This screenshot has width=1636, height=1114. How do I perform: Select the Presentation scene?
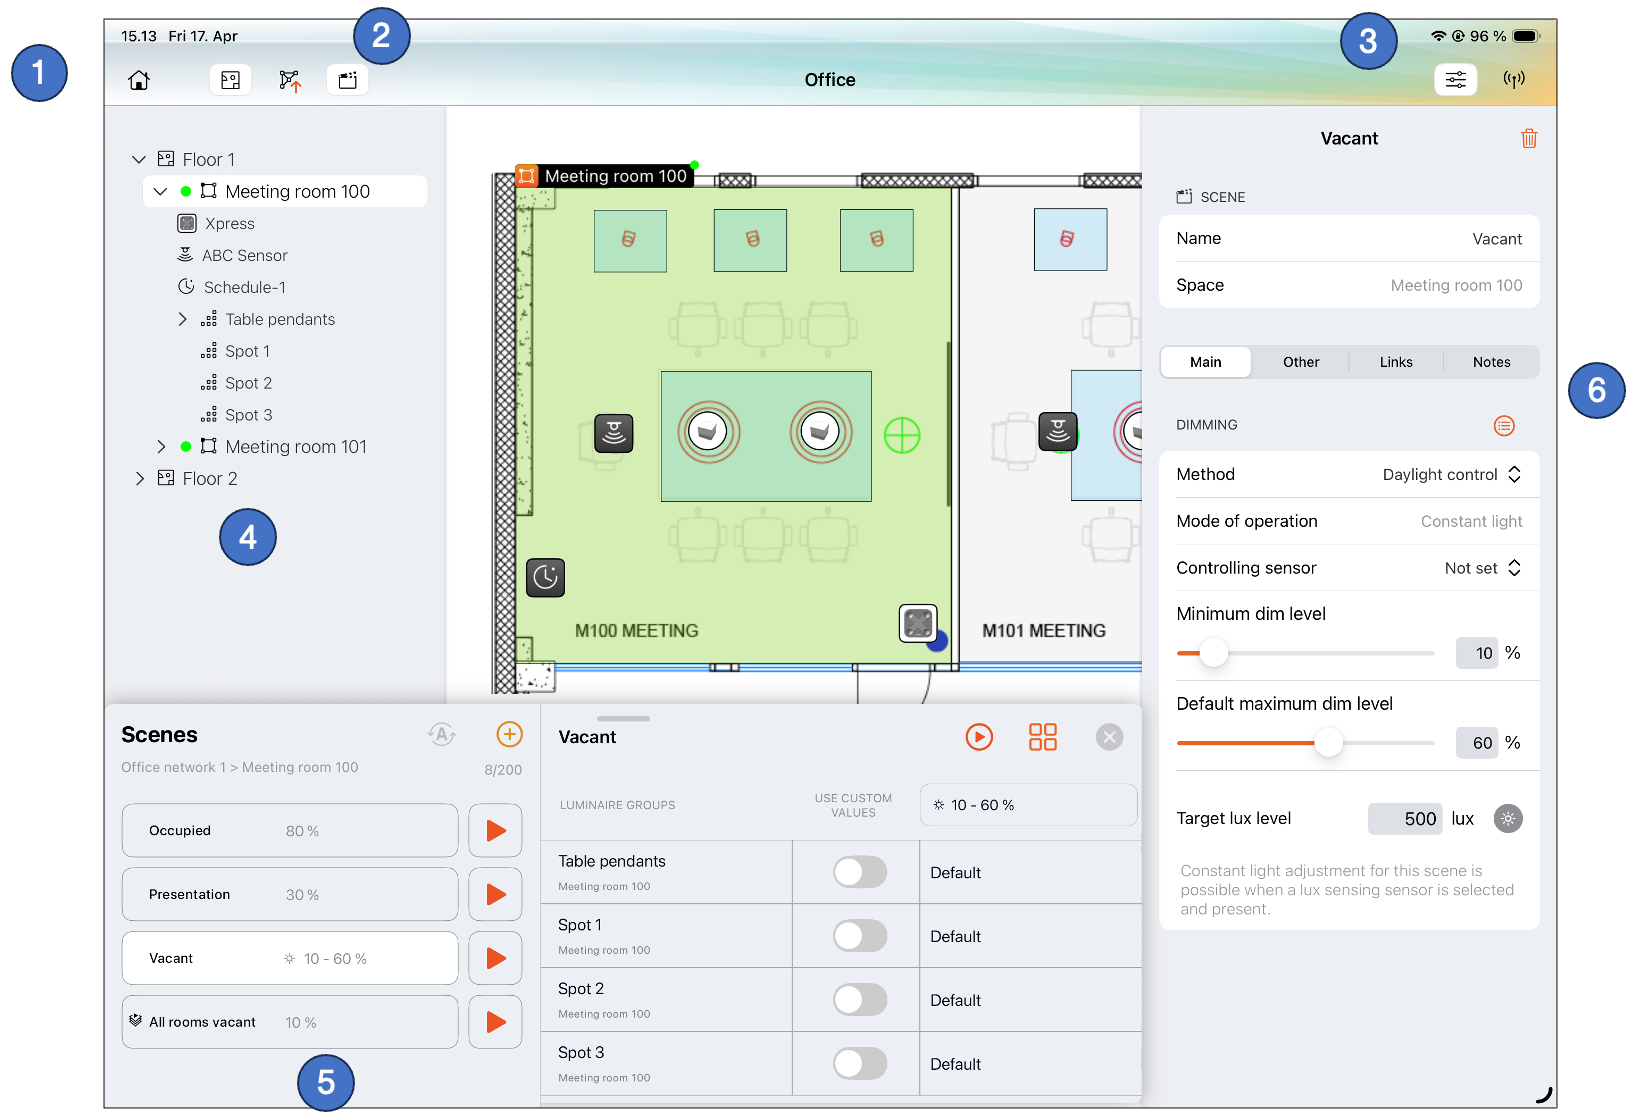[x=290, y=894]
